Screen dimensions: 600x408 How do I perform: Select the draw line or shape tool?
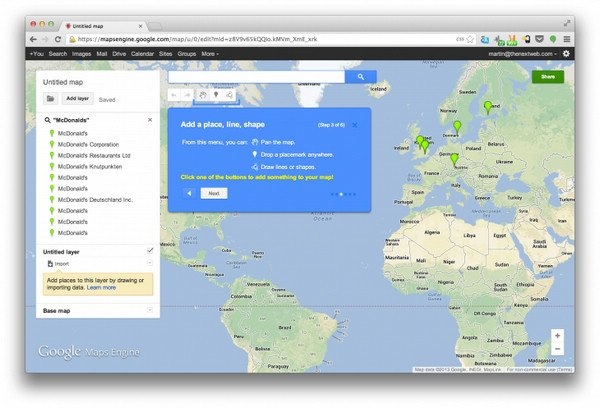pos(229,95)
